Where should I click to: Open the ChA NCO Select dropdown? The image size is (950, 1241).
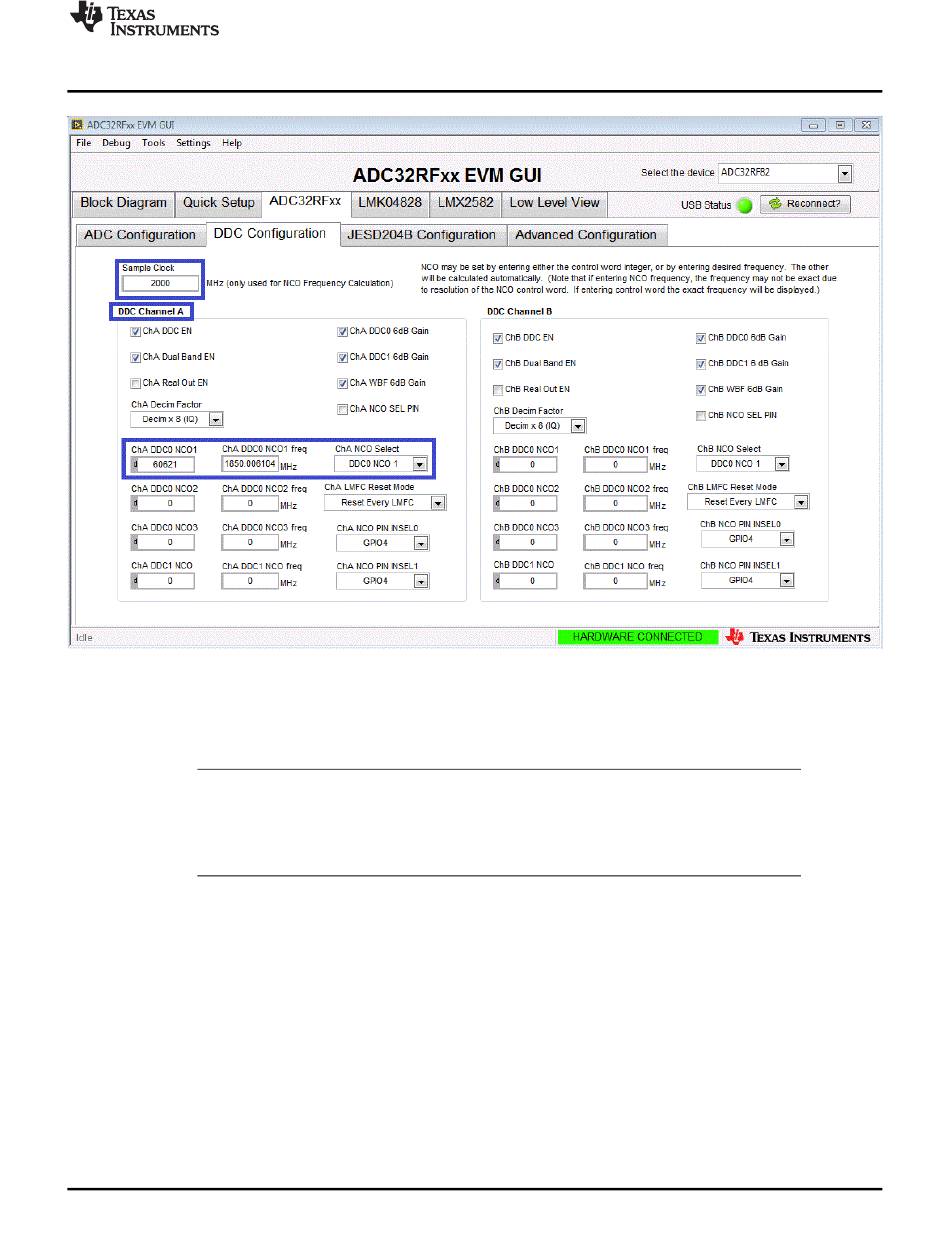(382, 464)
